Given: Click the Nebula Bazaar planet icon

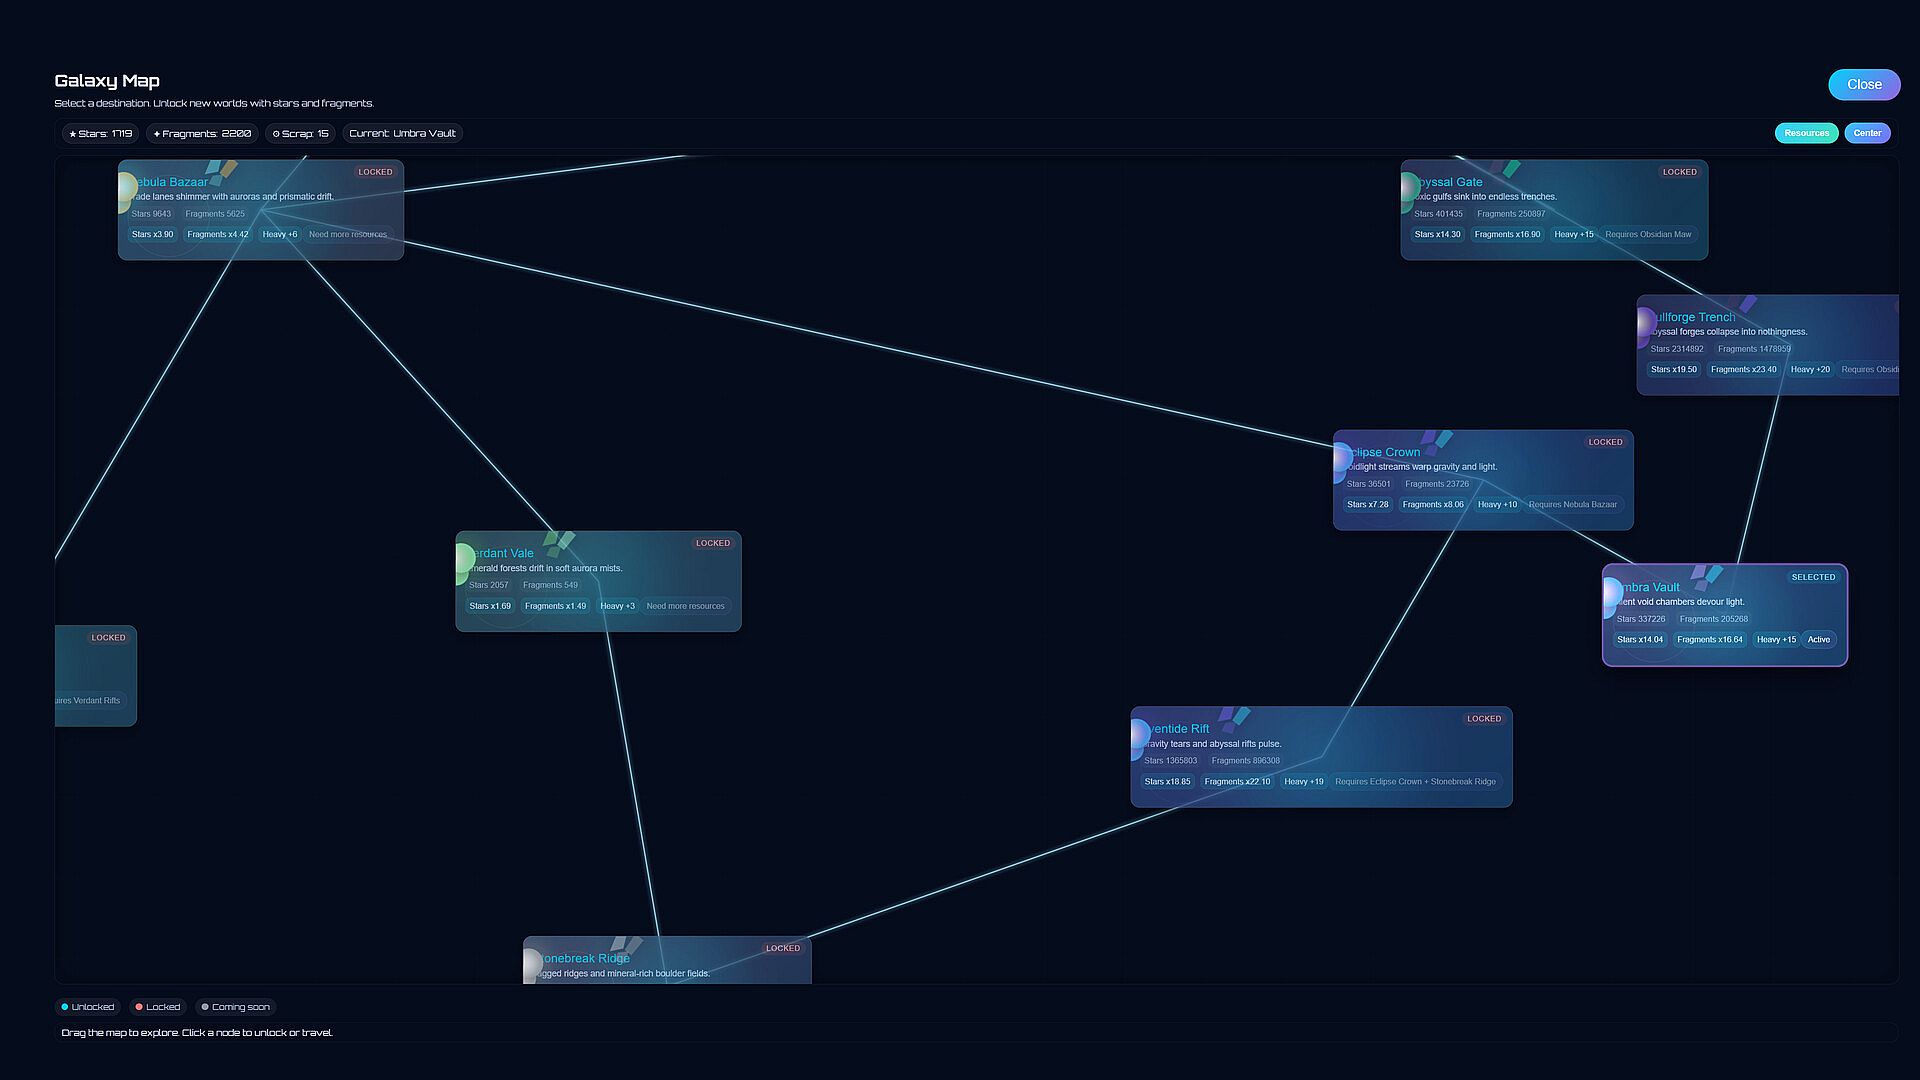Looking at the screenshot, I should point(126,188).
